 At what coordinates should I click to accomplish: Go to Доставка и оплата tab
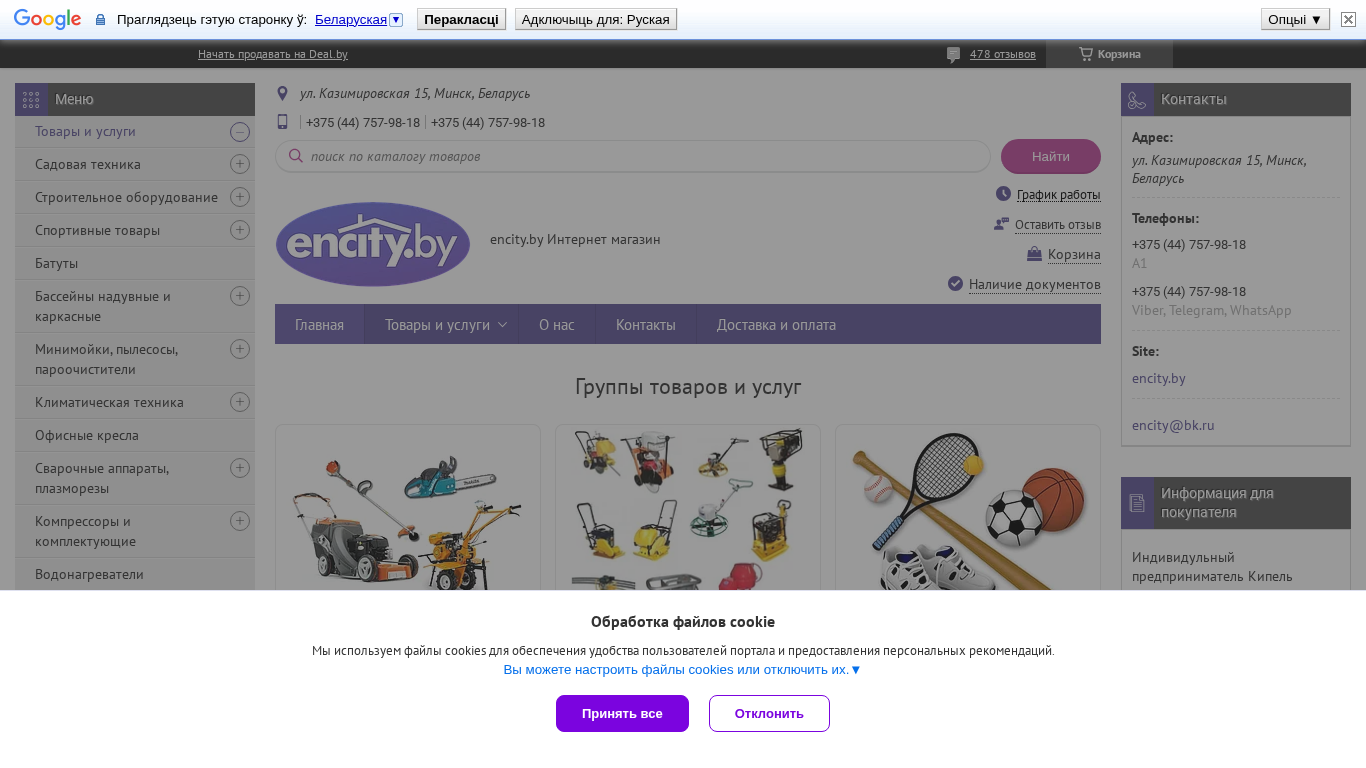[776, 324]
